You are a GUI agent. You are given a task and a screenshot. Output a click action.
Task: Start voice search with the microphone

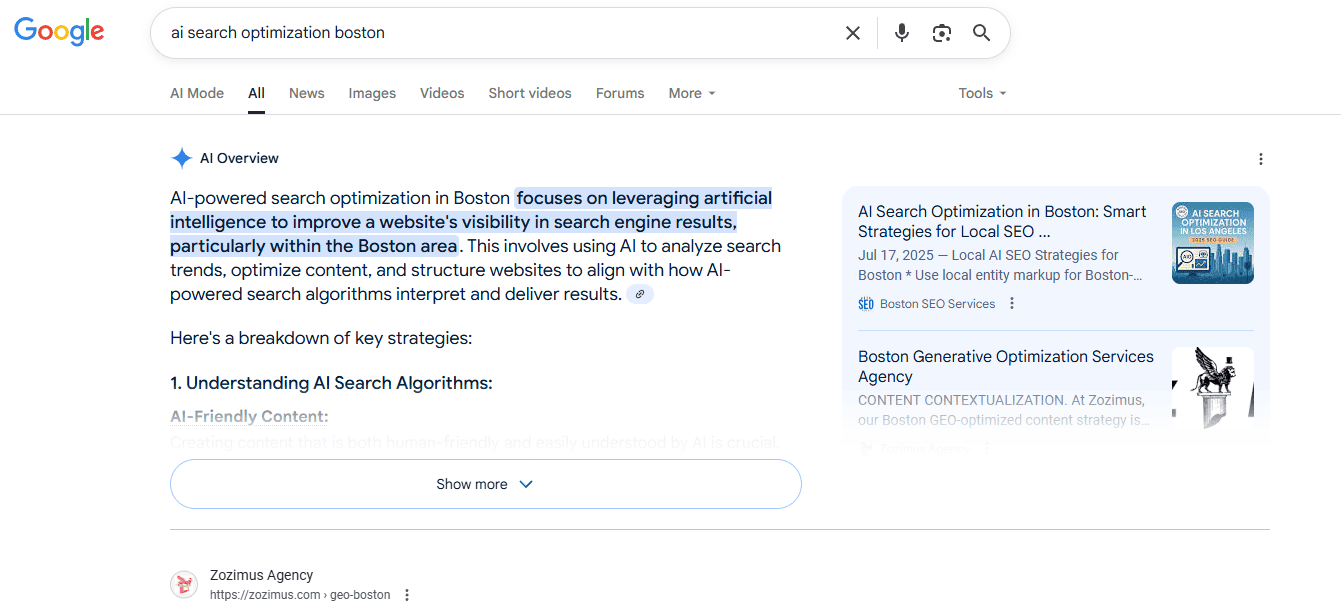pyautogui.click(x=902, y=33)
